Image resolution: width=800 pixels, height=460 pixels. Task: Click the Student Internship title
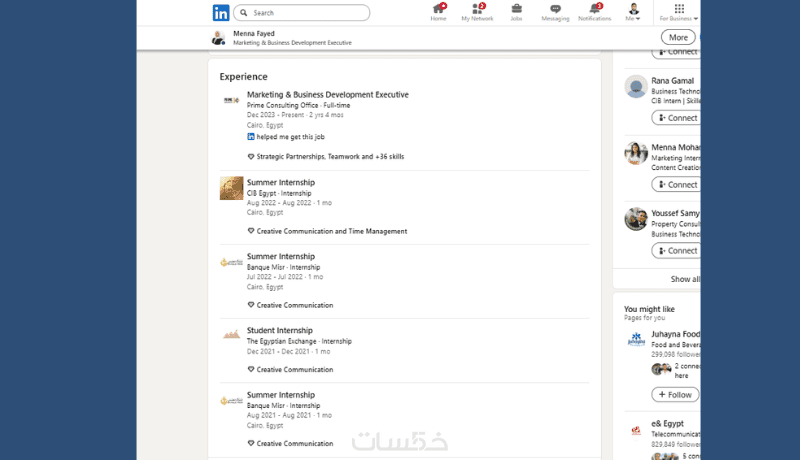click(280, 330)
